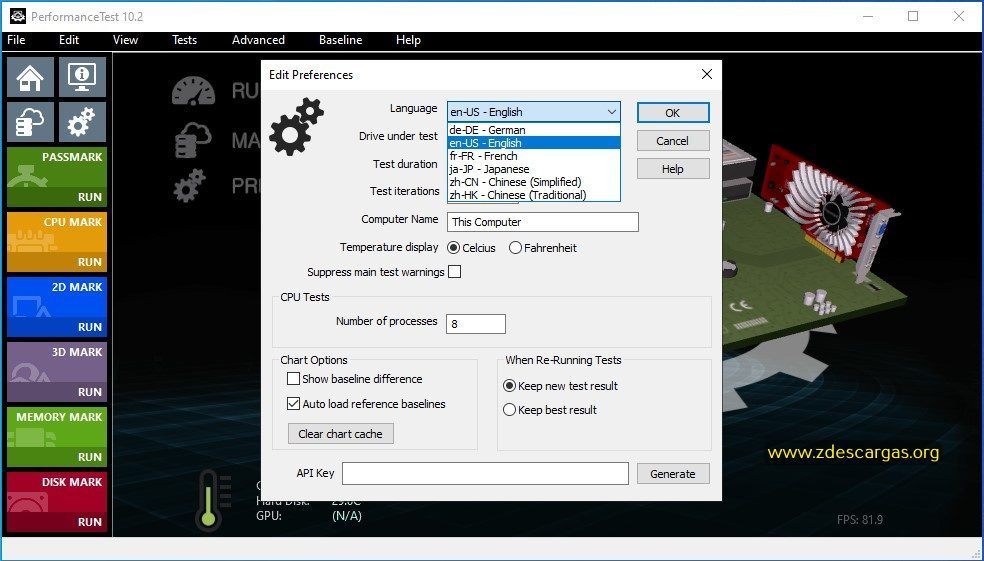Open the Preferences gears sidebar icon
Viewport: 984px width, 561px height.
(x=82, y=122)
